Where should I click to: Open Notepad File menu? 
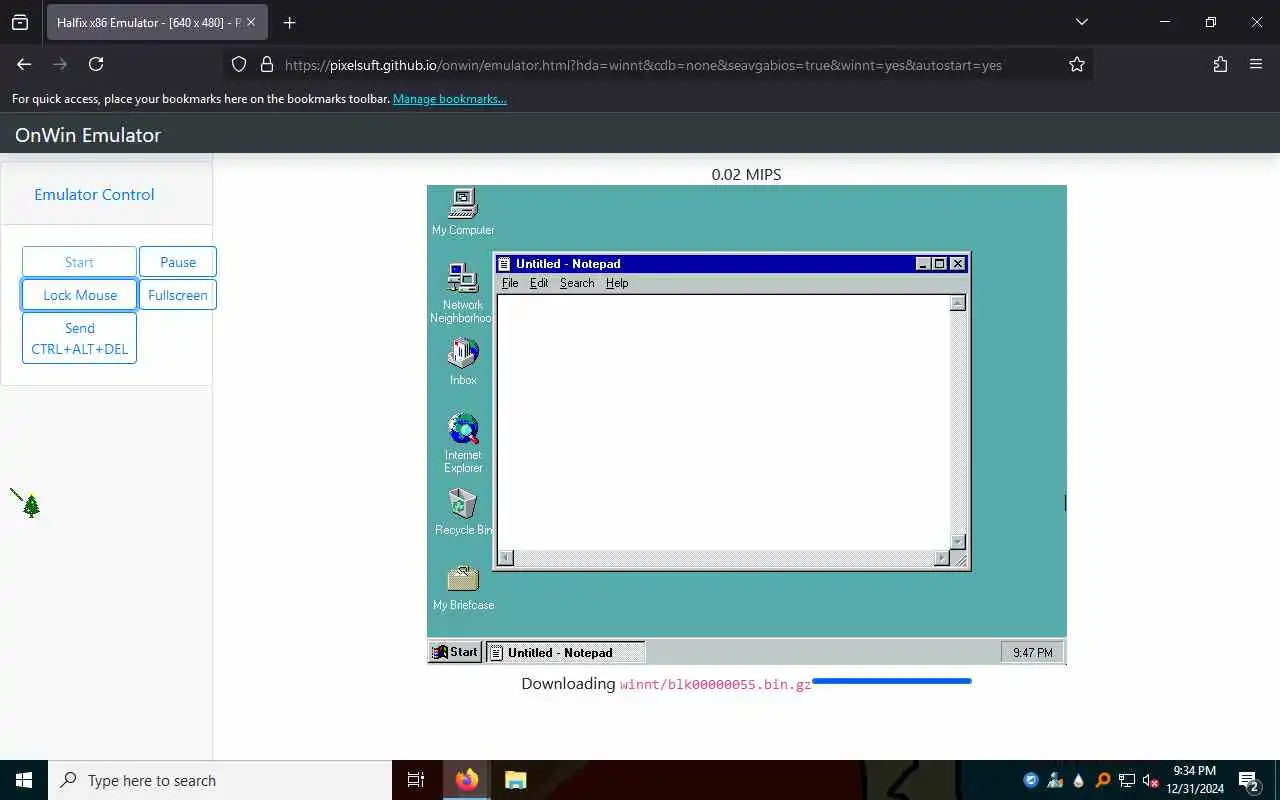[510, 283]
